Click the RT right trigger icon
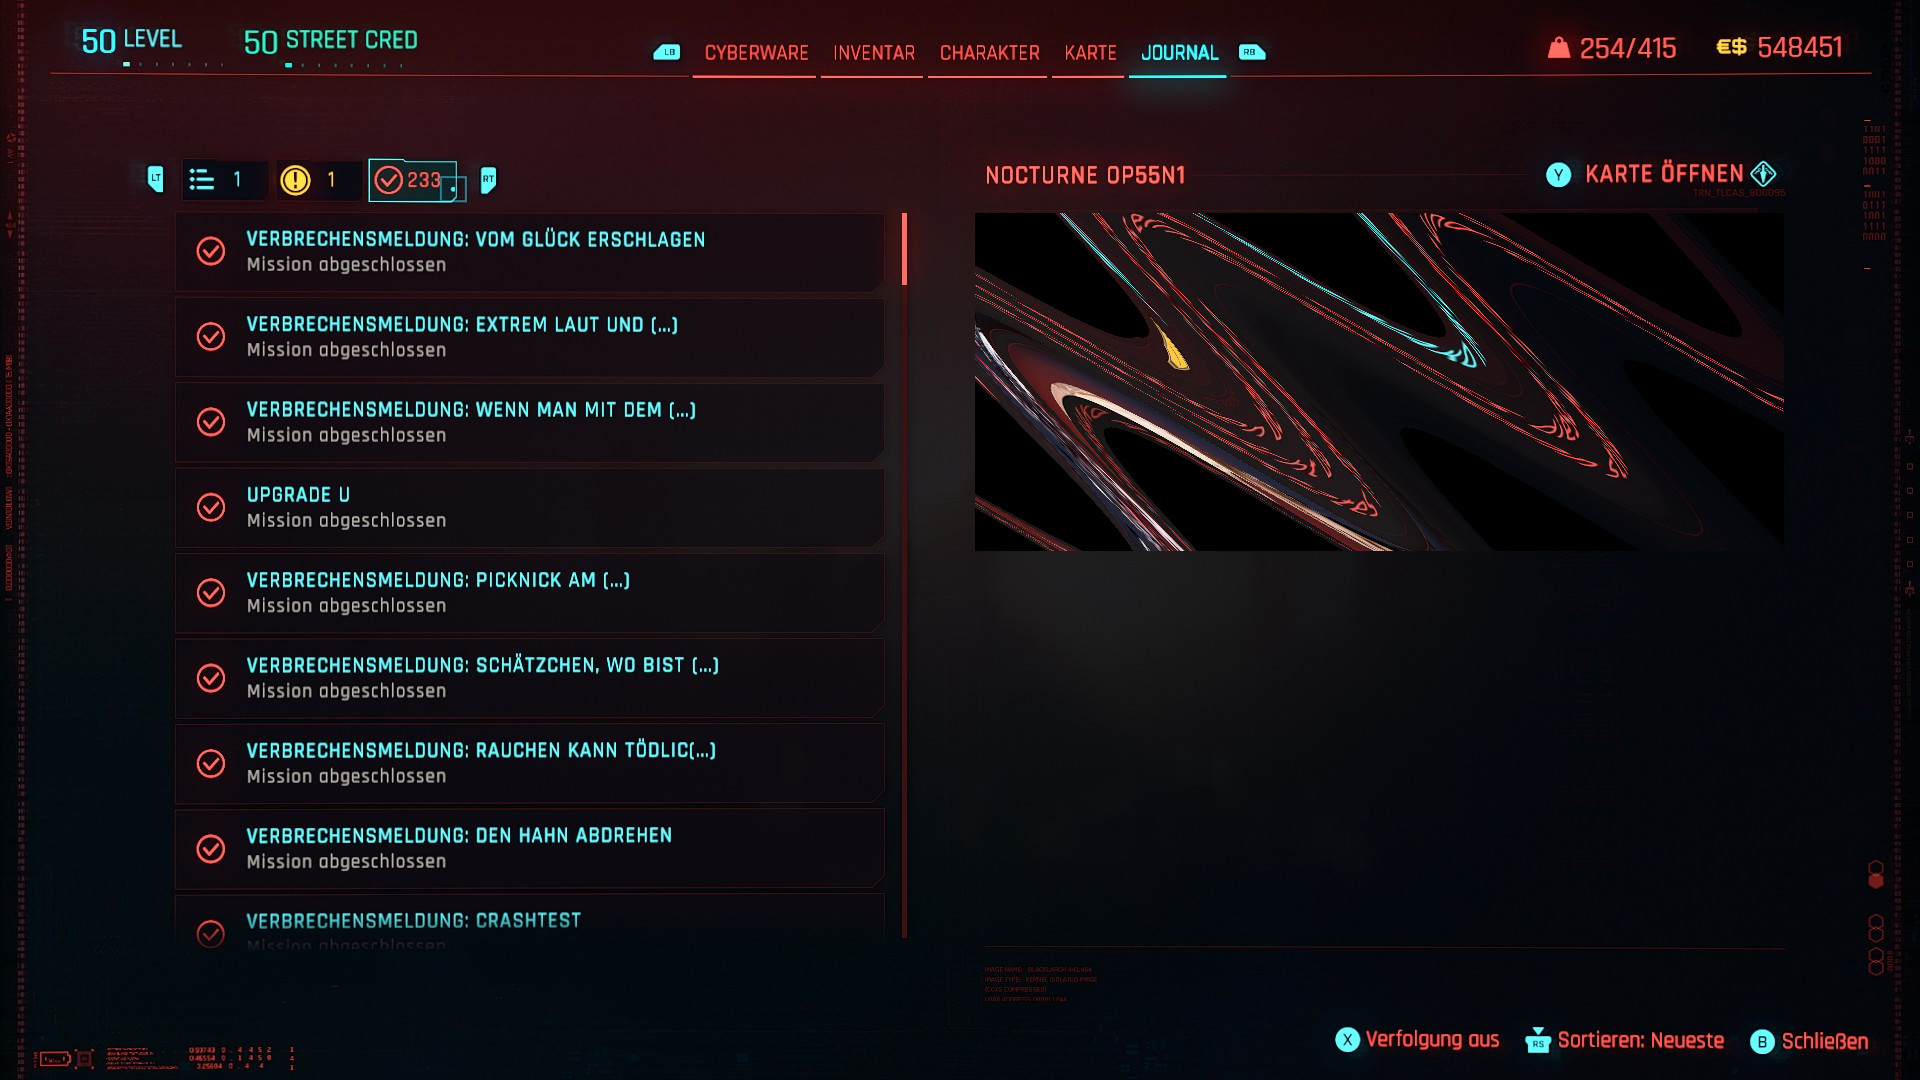This screenshot has height=1080, width=1920. pyautogui.click(x=488, y=179)
